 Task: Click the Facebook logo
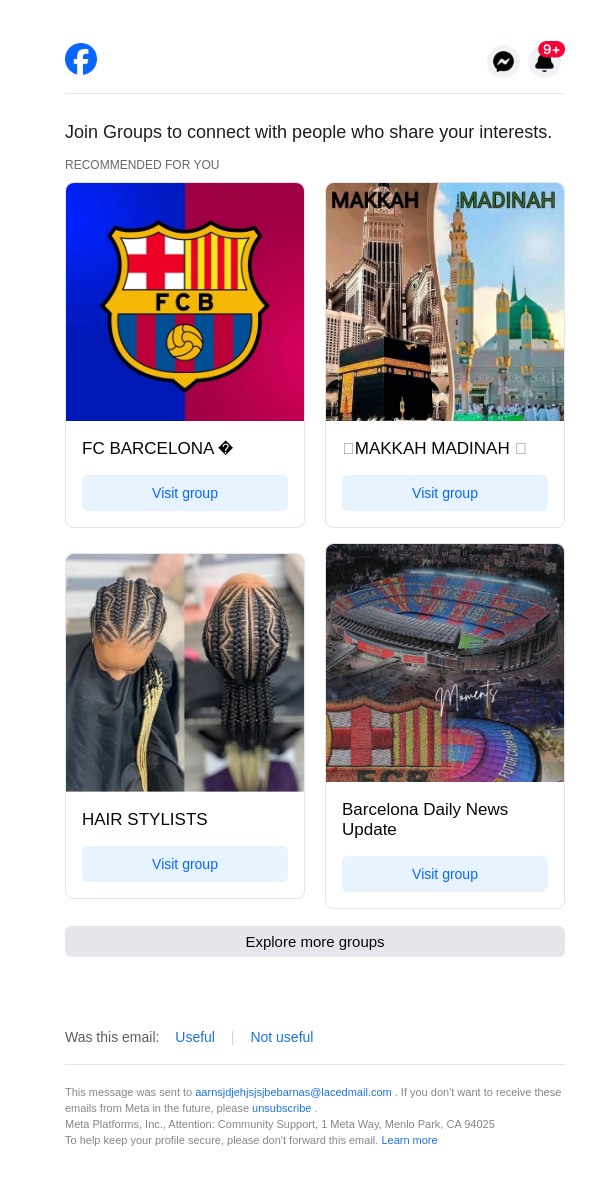pyautogui.click(x=81, y=59)
